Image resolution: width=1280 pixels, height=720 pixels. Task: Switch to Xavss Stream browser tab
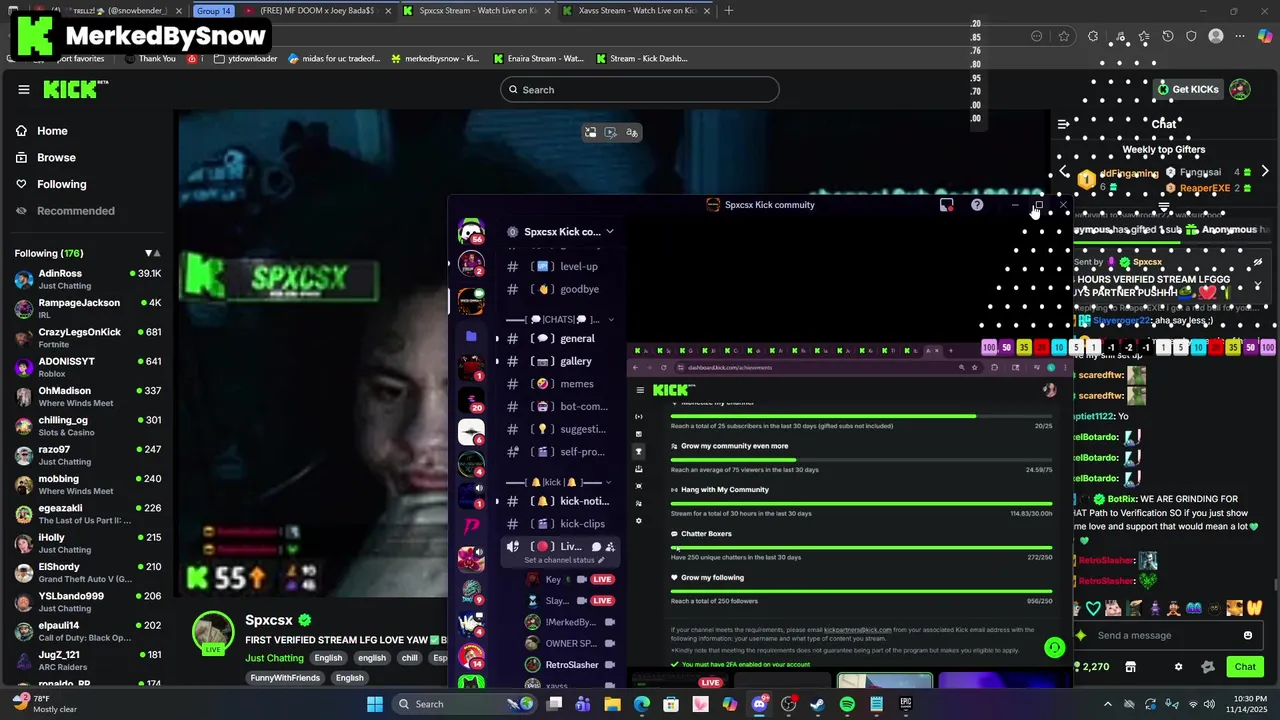coord(634,11)
